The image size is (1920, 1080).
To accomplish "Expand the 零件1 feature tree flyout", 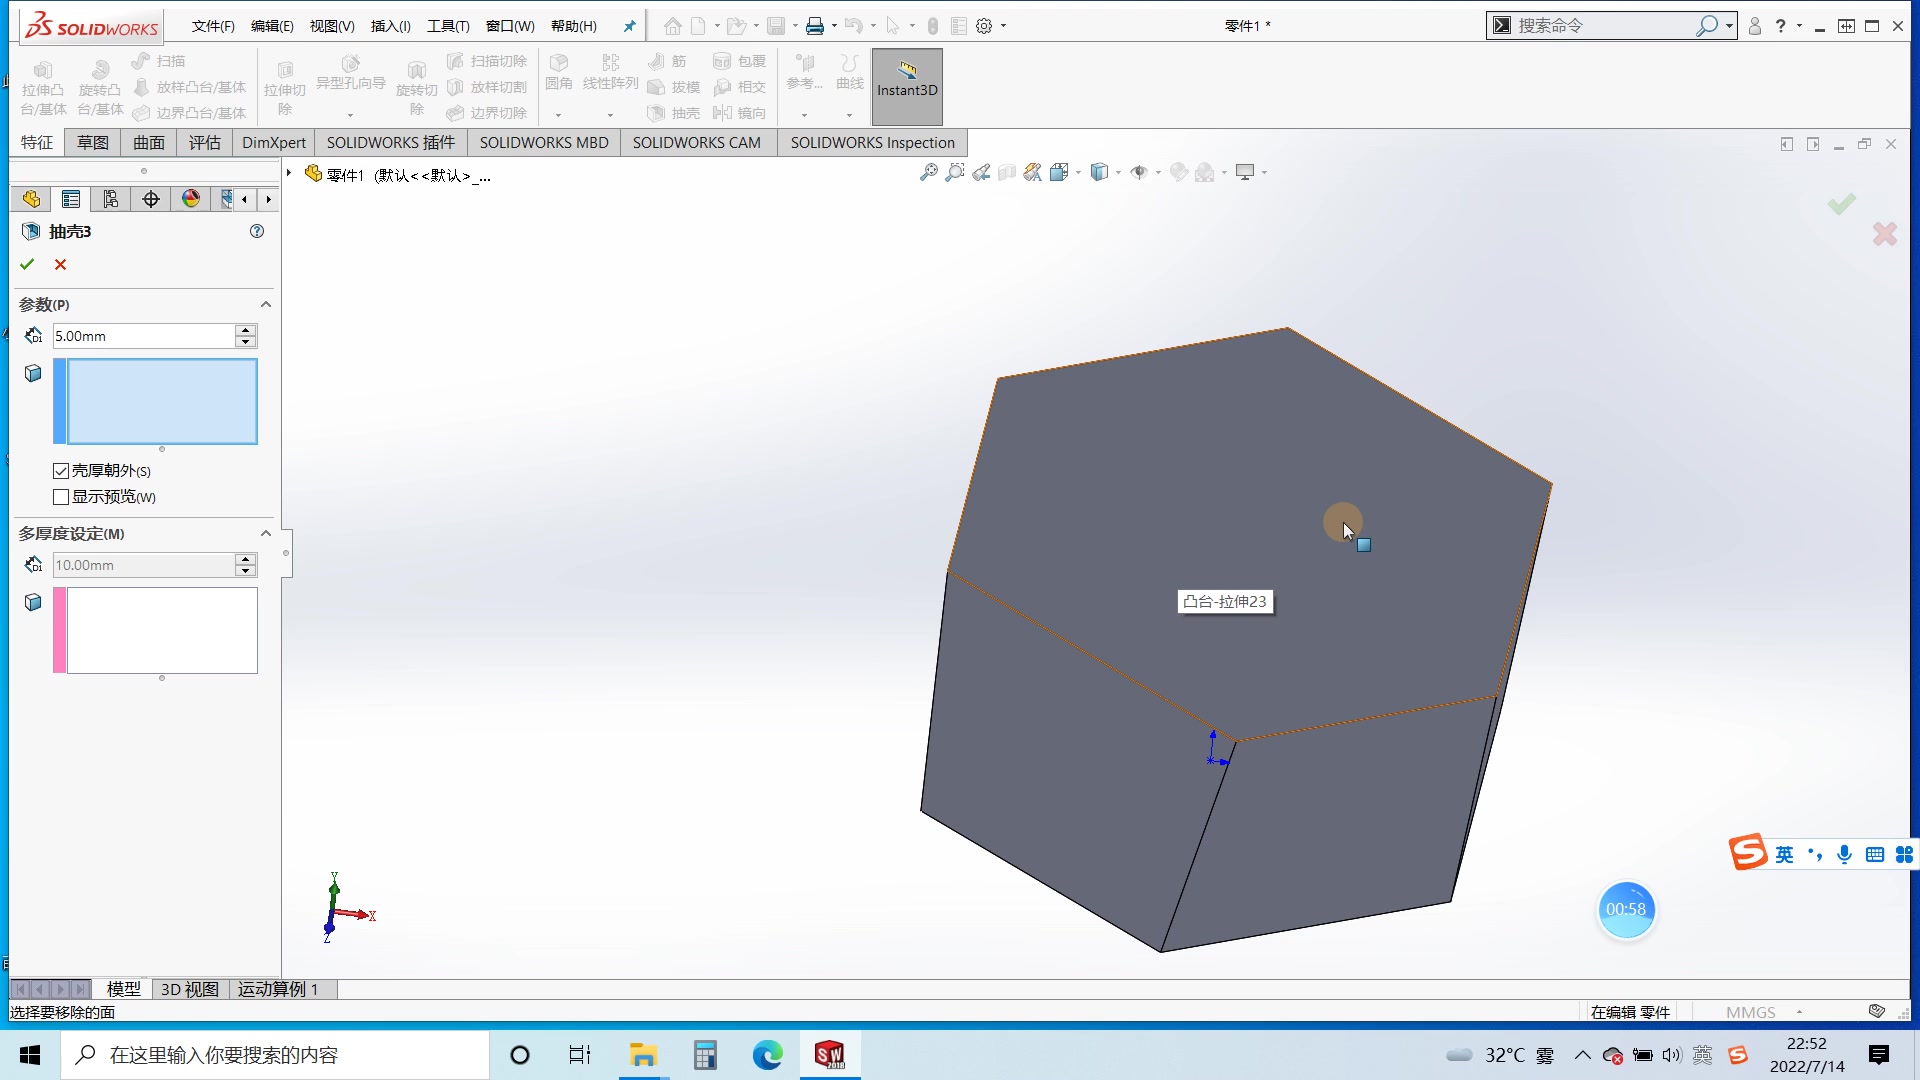I will (x=289, y=174).
